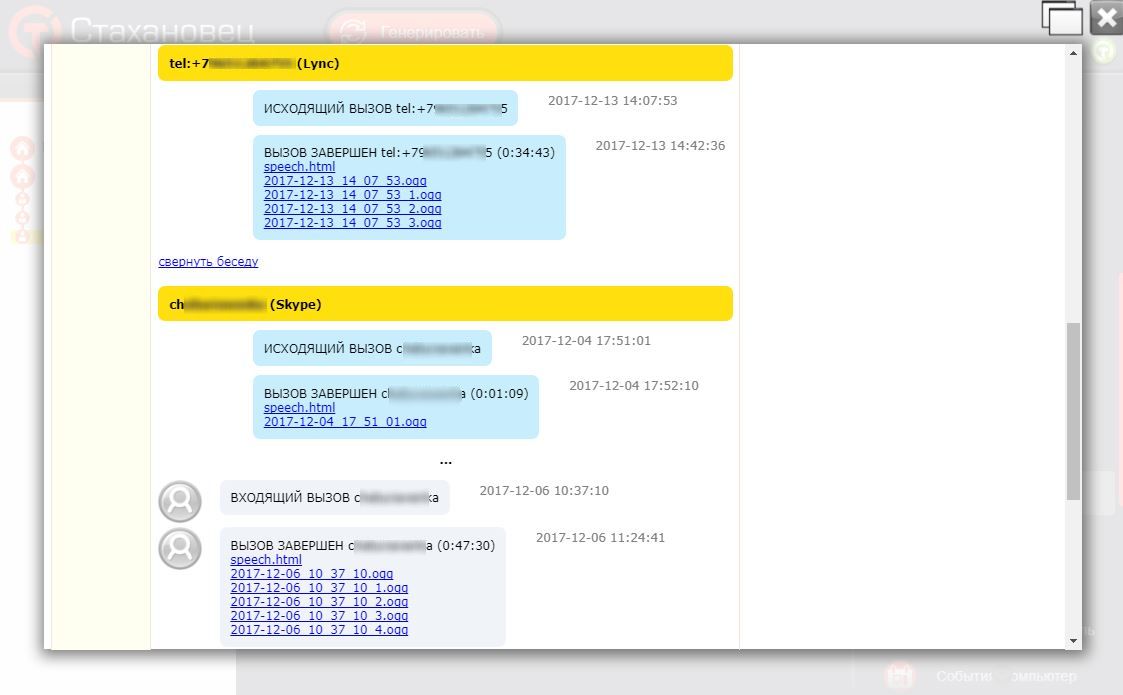
Task: Open recording 2017-12-13_14_07_53.ogg
Action: [x=345, y=181]
